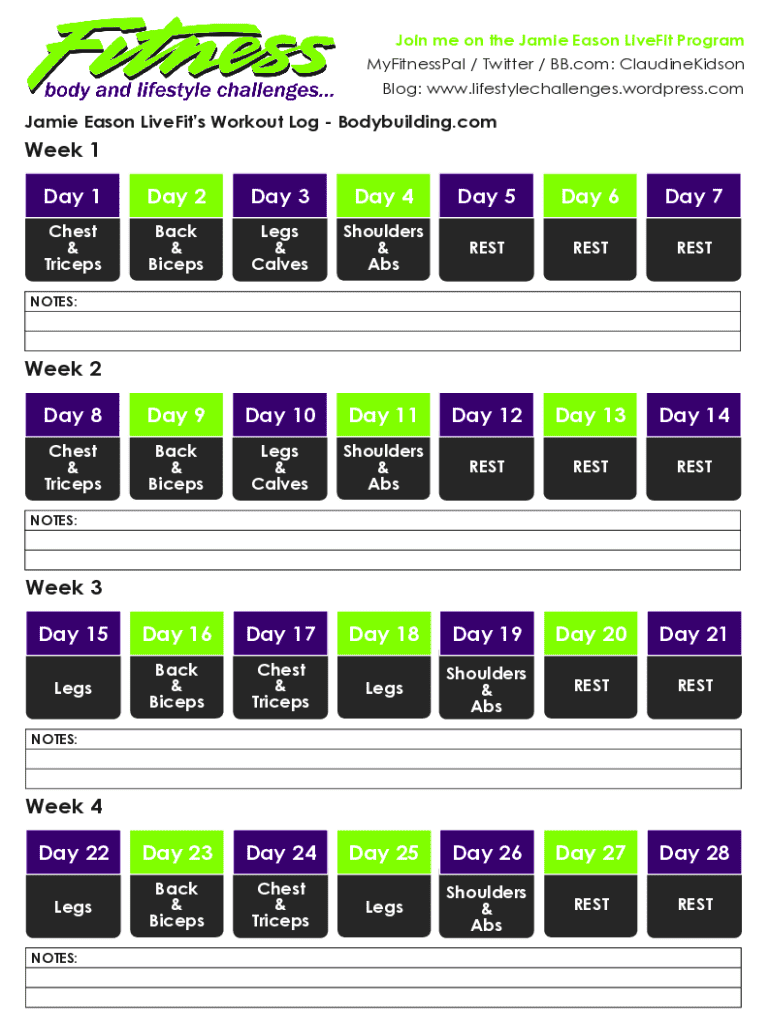The height and width of the screenshot is (1024, 770).
Task: Click the Day 4 green header tile
Action: click(384, 196)
